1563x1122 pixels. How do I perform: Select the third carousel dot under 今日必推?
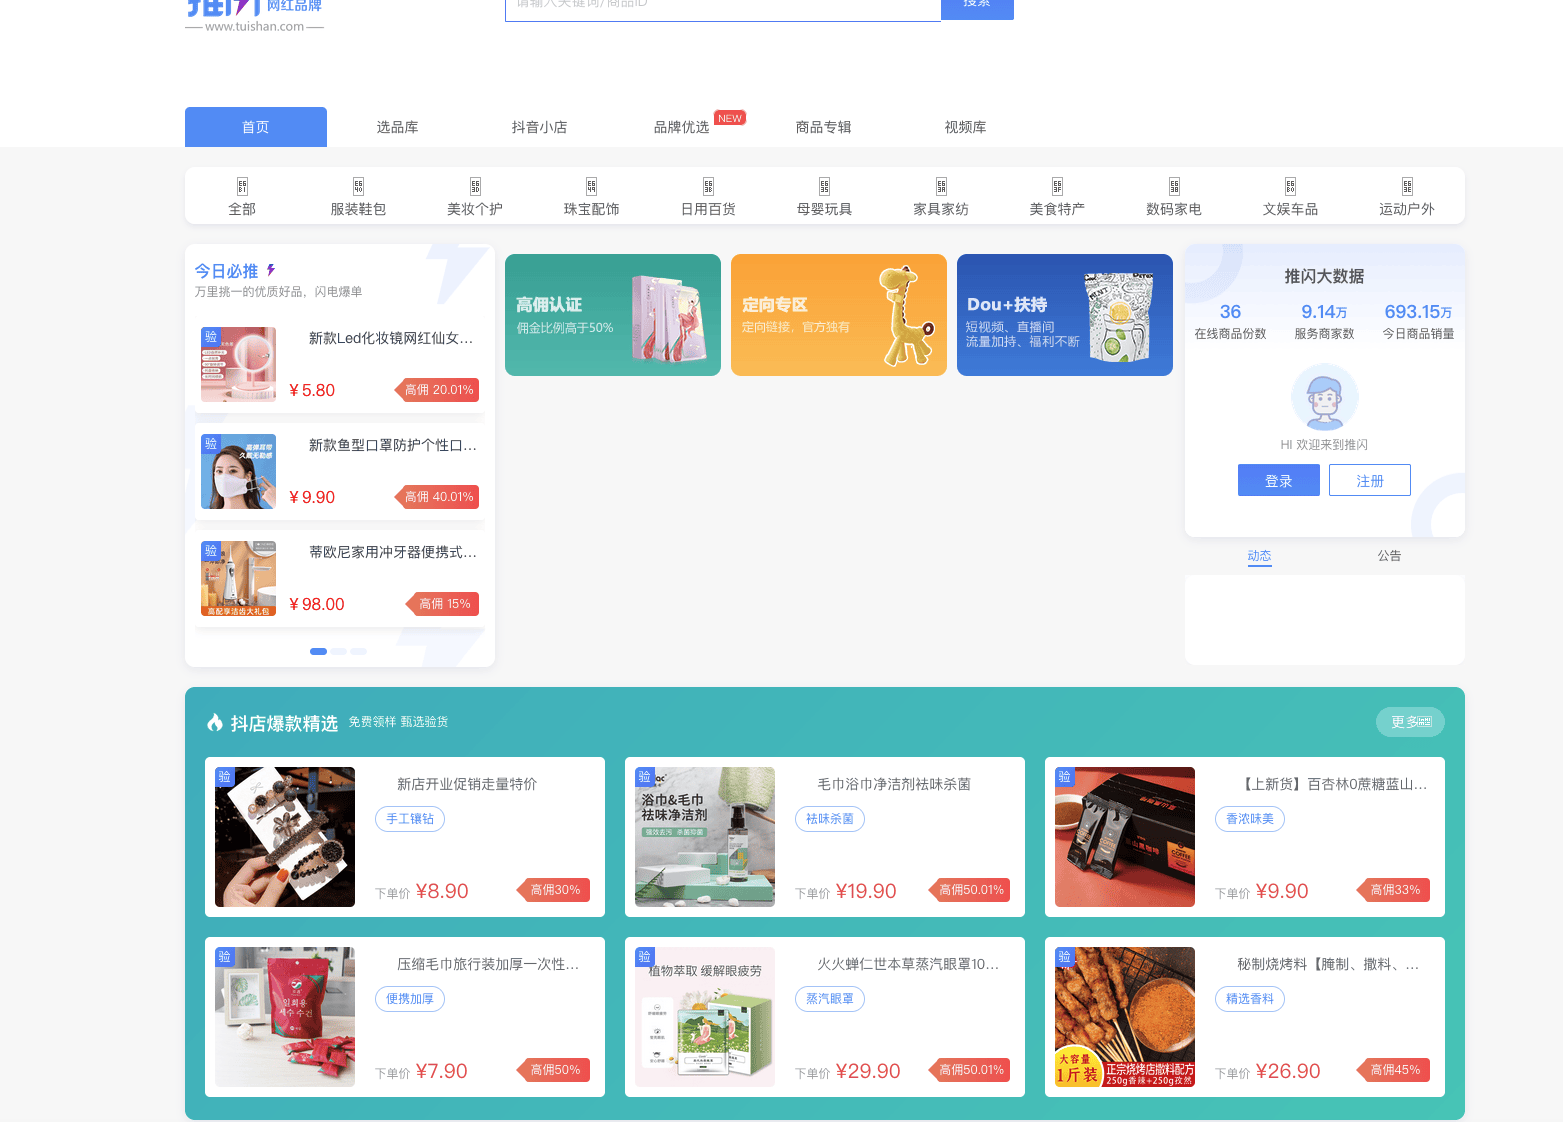[x=358, y=651]
